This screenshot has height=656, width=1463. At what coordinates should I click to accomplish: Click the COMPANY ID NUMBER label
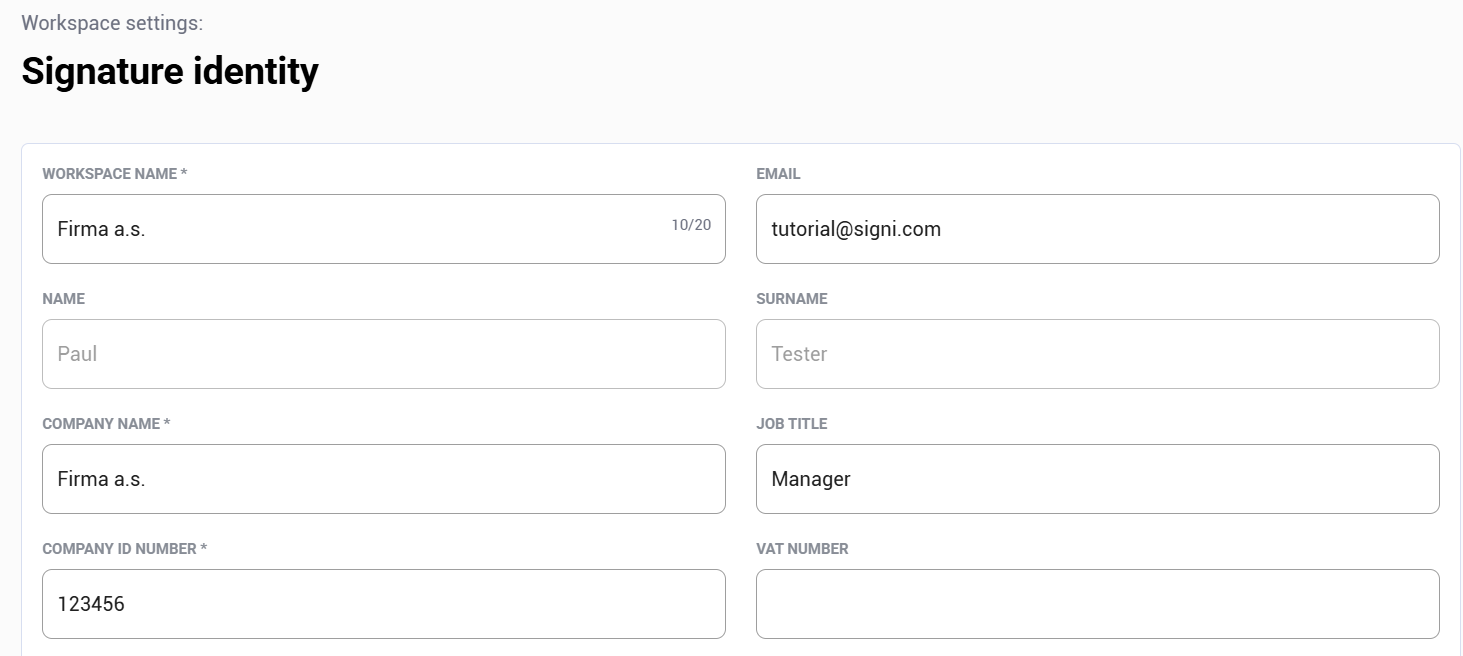click(120, 549)
